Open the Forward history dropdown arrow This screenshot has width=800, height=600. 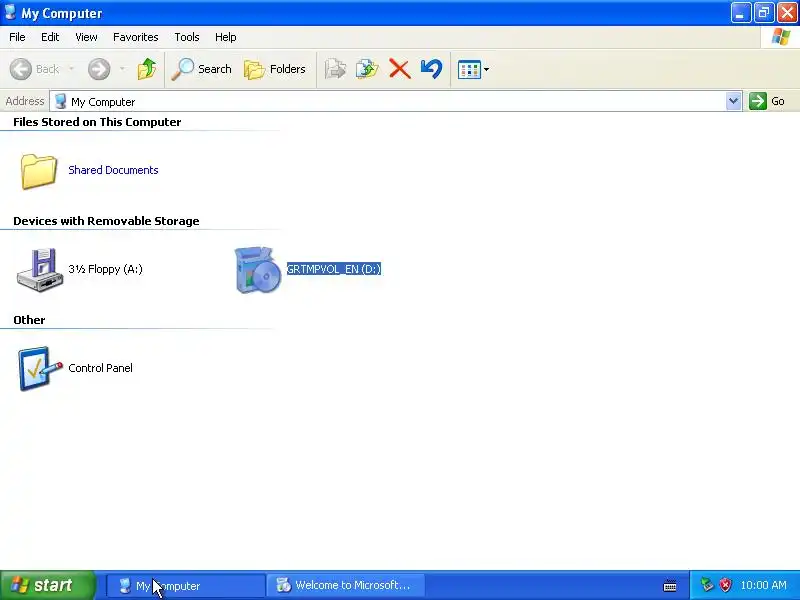(x=122, y=69)
